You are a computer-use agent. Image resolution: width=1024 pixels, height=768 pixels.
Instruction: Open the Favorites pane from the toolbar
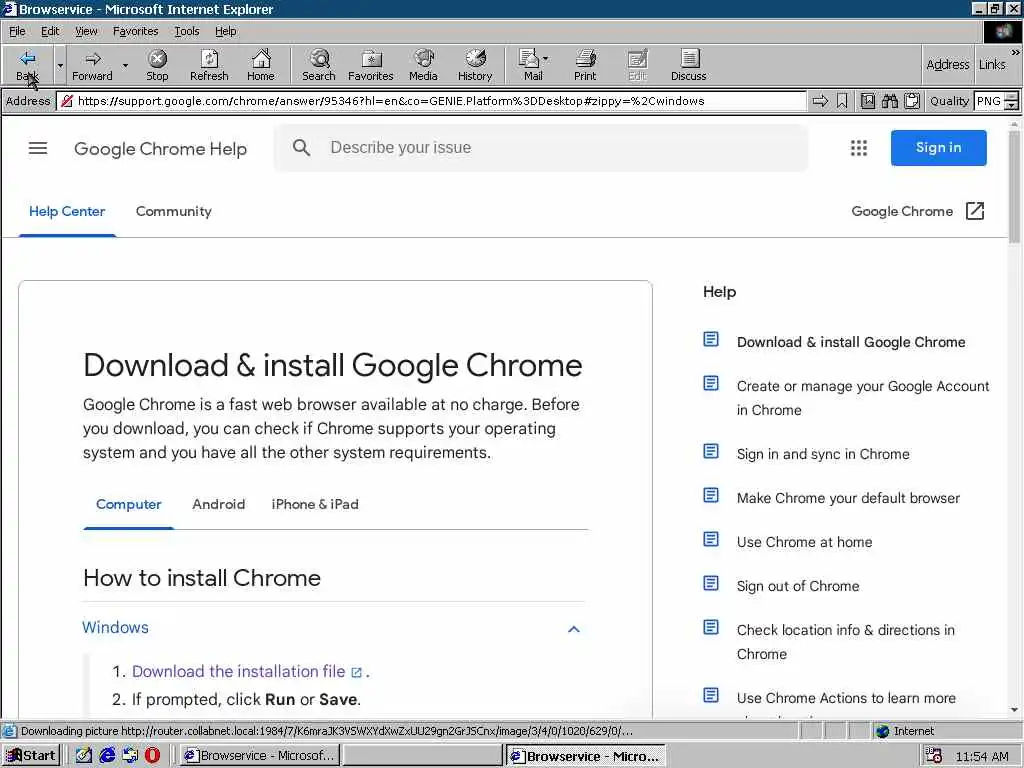[x=370, y=65]
